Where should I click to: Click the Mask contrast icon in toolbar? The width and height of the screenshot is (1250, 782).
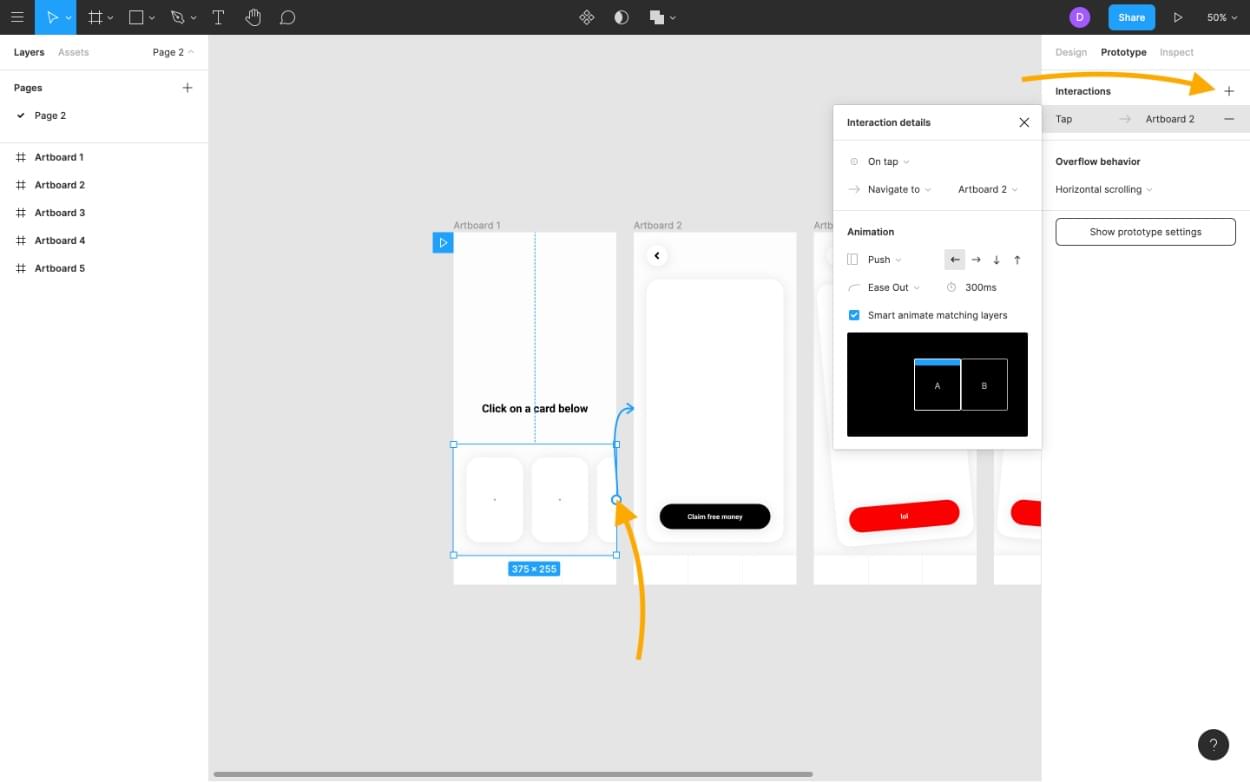pyautogui.click(x=621, y=17)
